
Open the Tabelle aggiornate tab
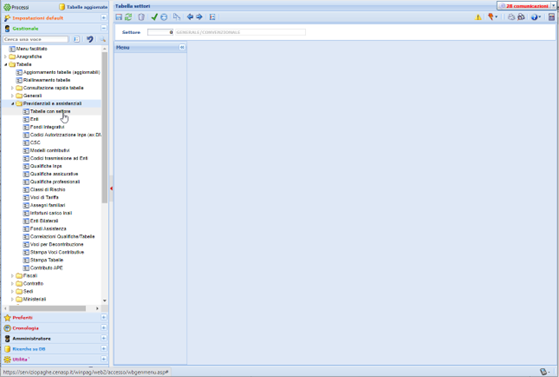pyautogui.click(x=83, y=7)
